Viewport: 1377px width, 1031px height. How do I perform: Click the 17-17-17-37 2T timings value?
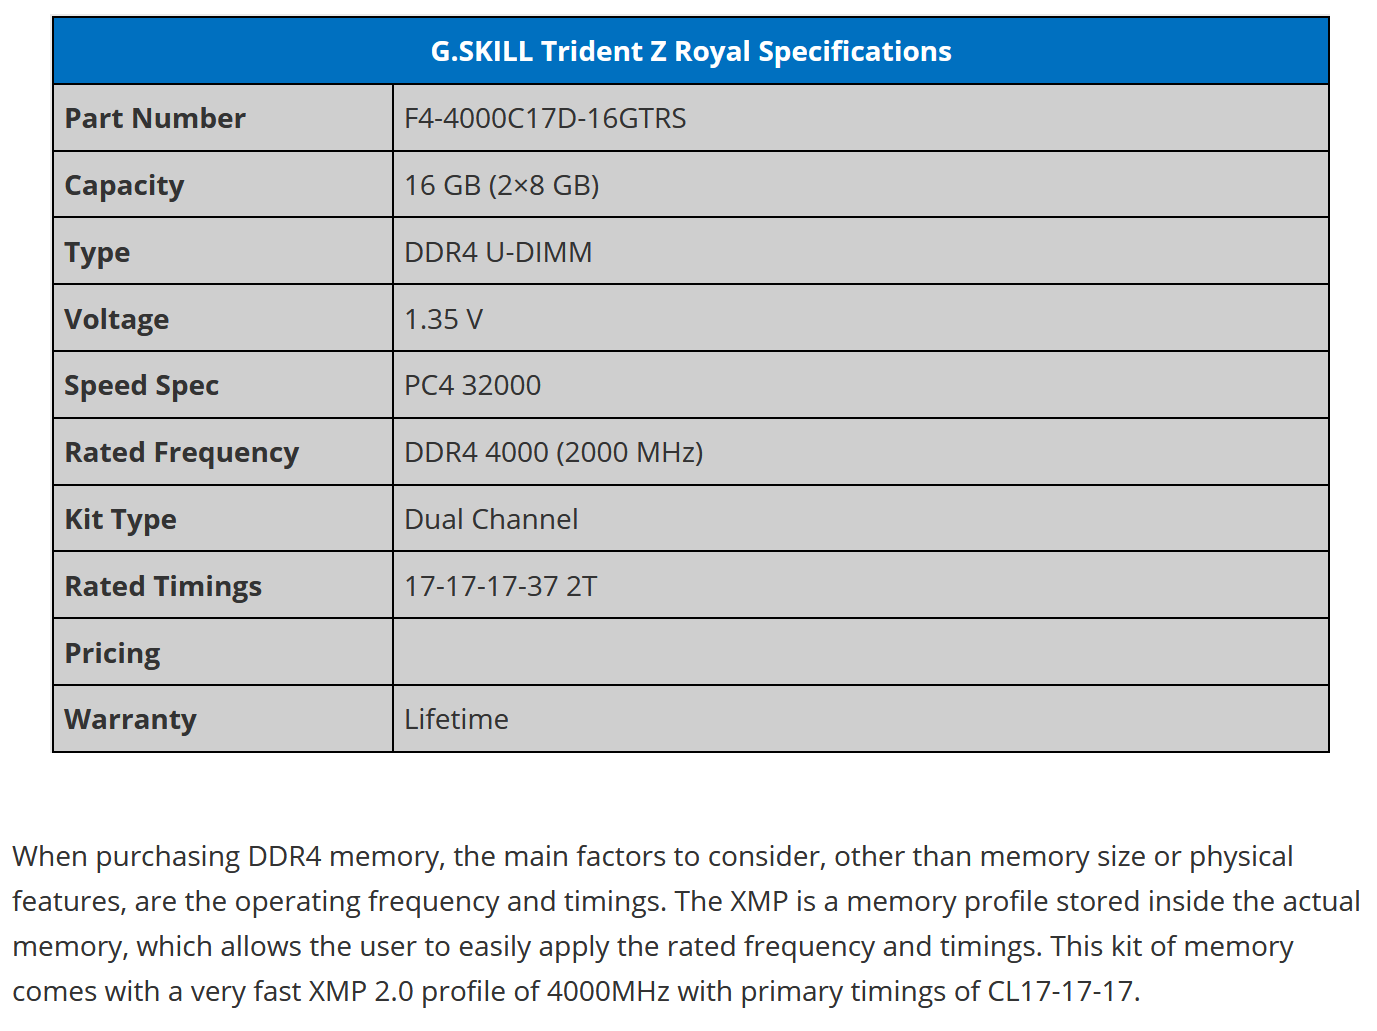pos(500,586)
